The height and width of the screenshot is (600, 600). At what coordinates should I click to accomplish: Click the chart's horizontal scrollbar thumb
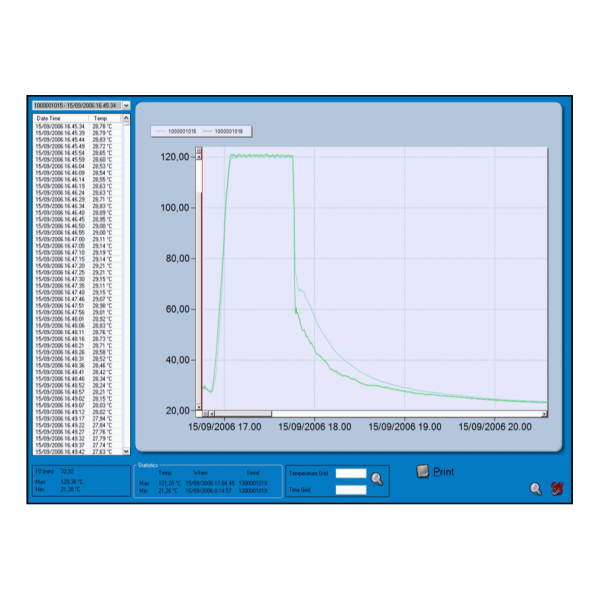point(240,413)
